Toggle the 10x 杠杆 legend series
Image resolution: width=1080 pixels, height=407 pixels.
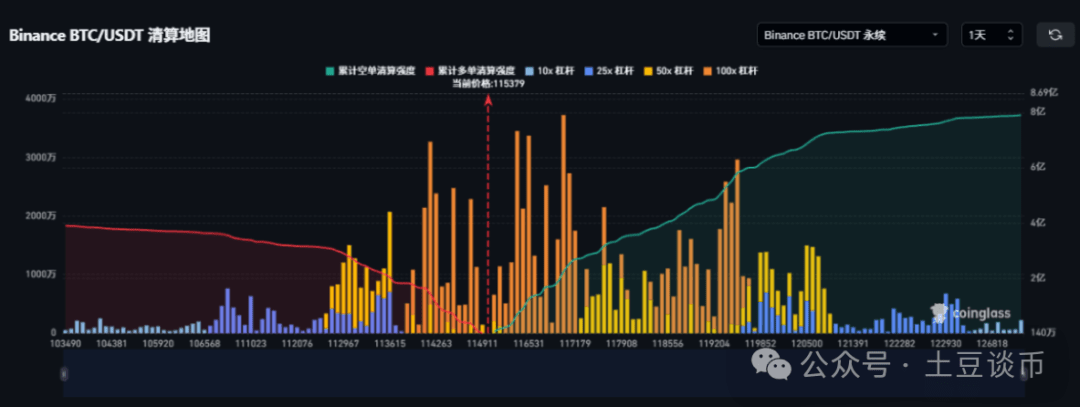tap(550, 71)
